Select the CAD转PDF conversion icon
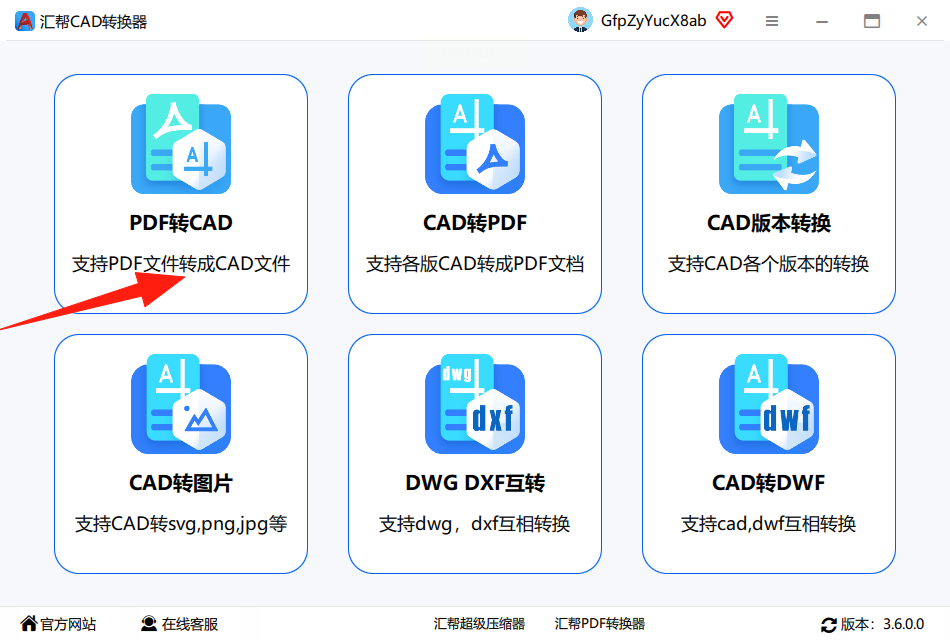 [475, 144]
